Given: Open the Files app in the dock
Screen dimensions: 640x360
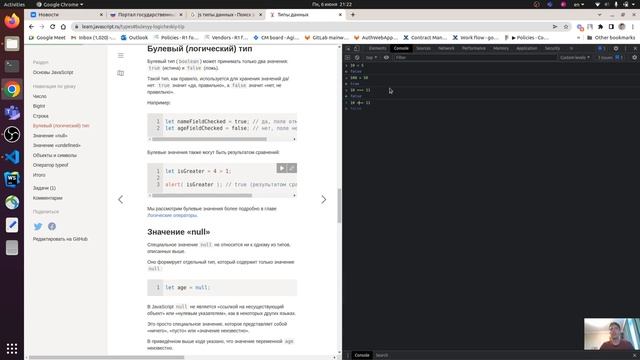Looking at the screenshot, I should tap(12, 43).
